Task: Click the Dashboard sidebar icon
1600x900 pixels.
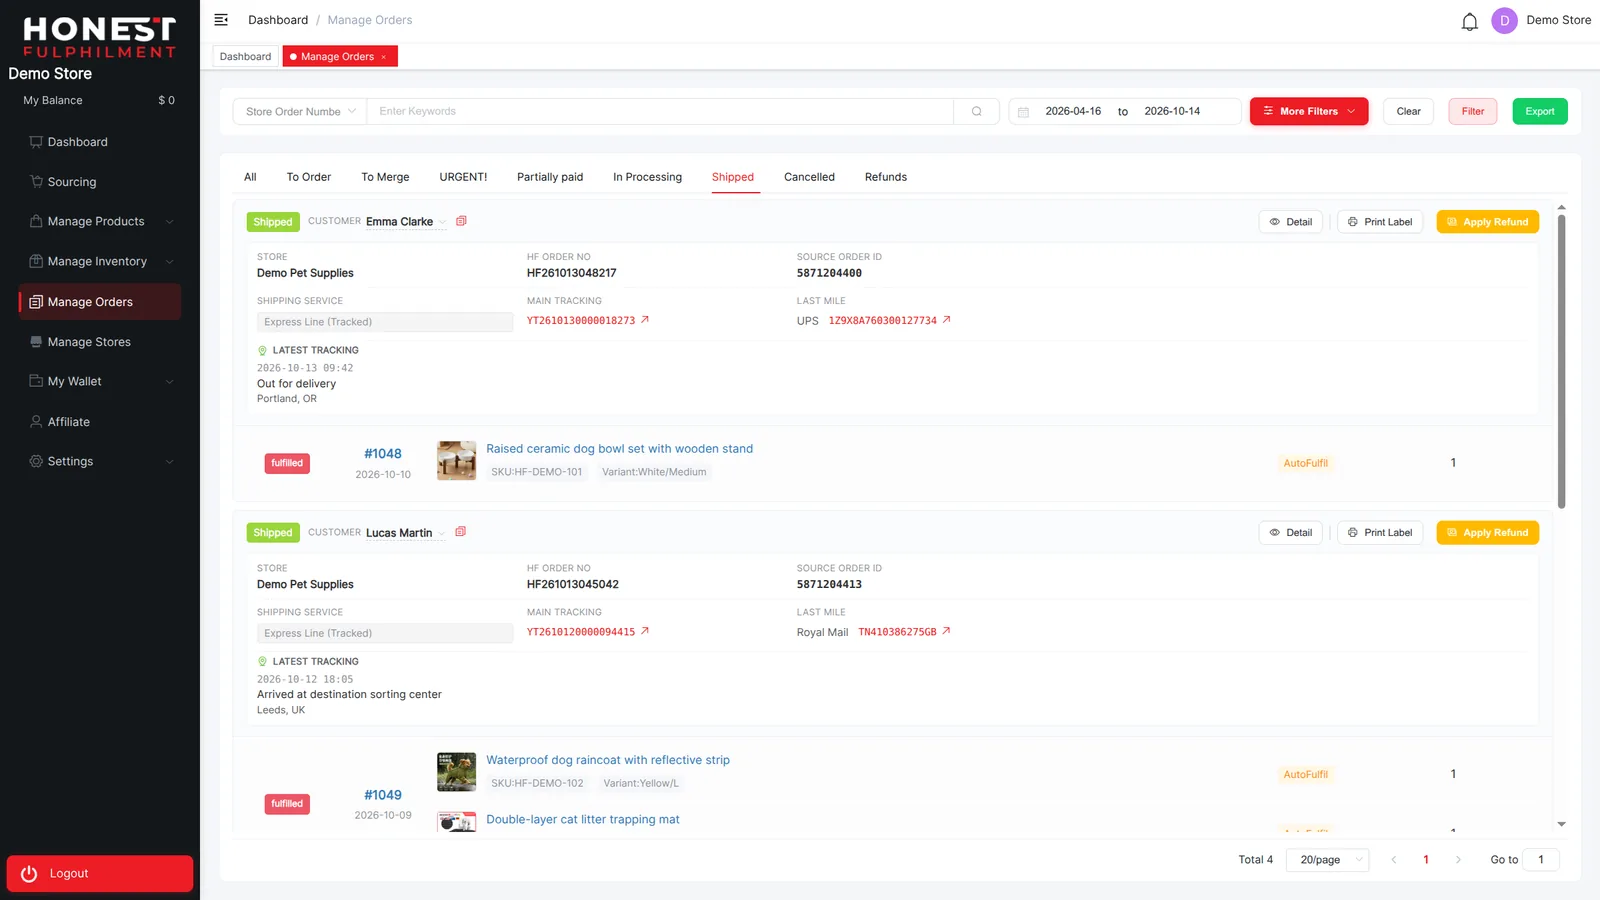Action: [36, 142]
